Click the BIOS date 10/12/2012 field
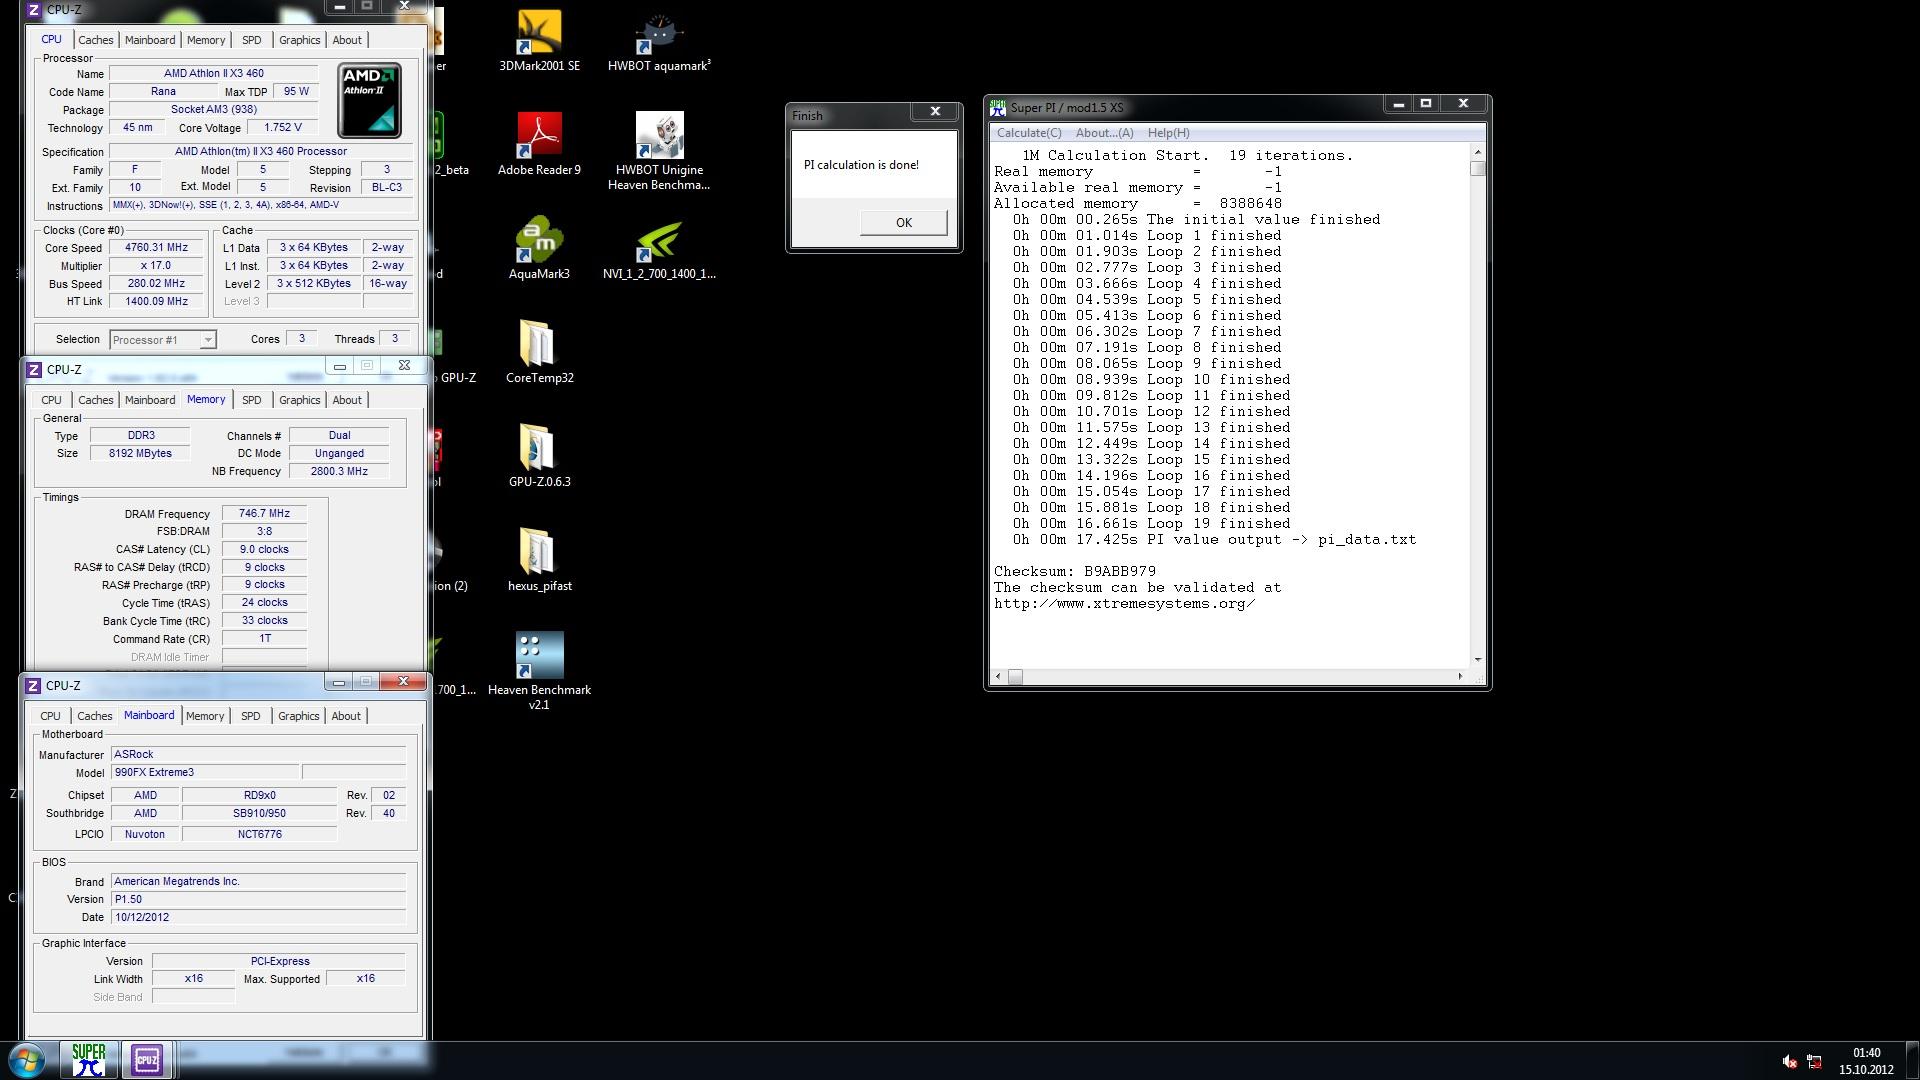This screenshot has width=1920, height=1080. [x=259, y=917]
